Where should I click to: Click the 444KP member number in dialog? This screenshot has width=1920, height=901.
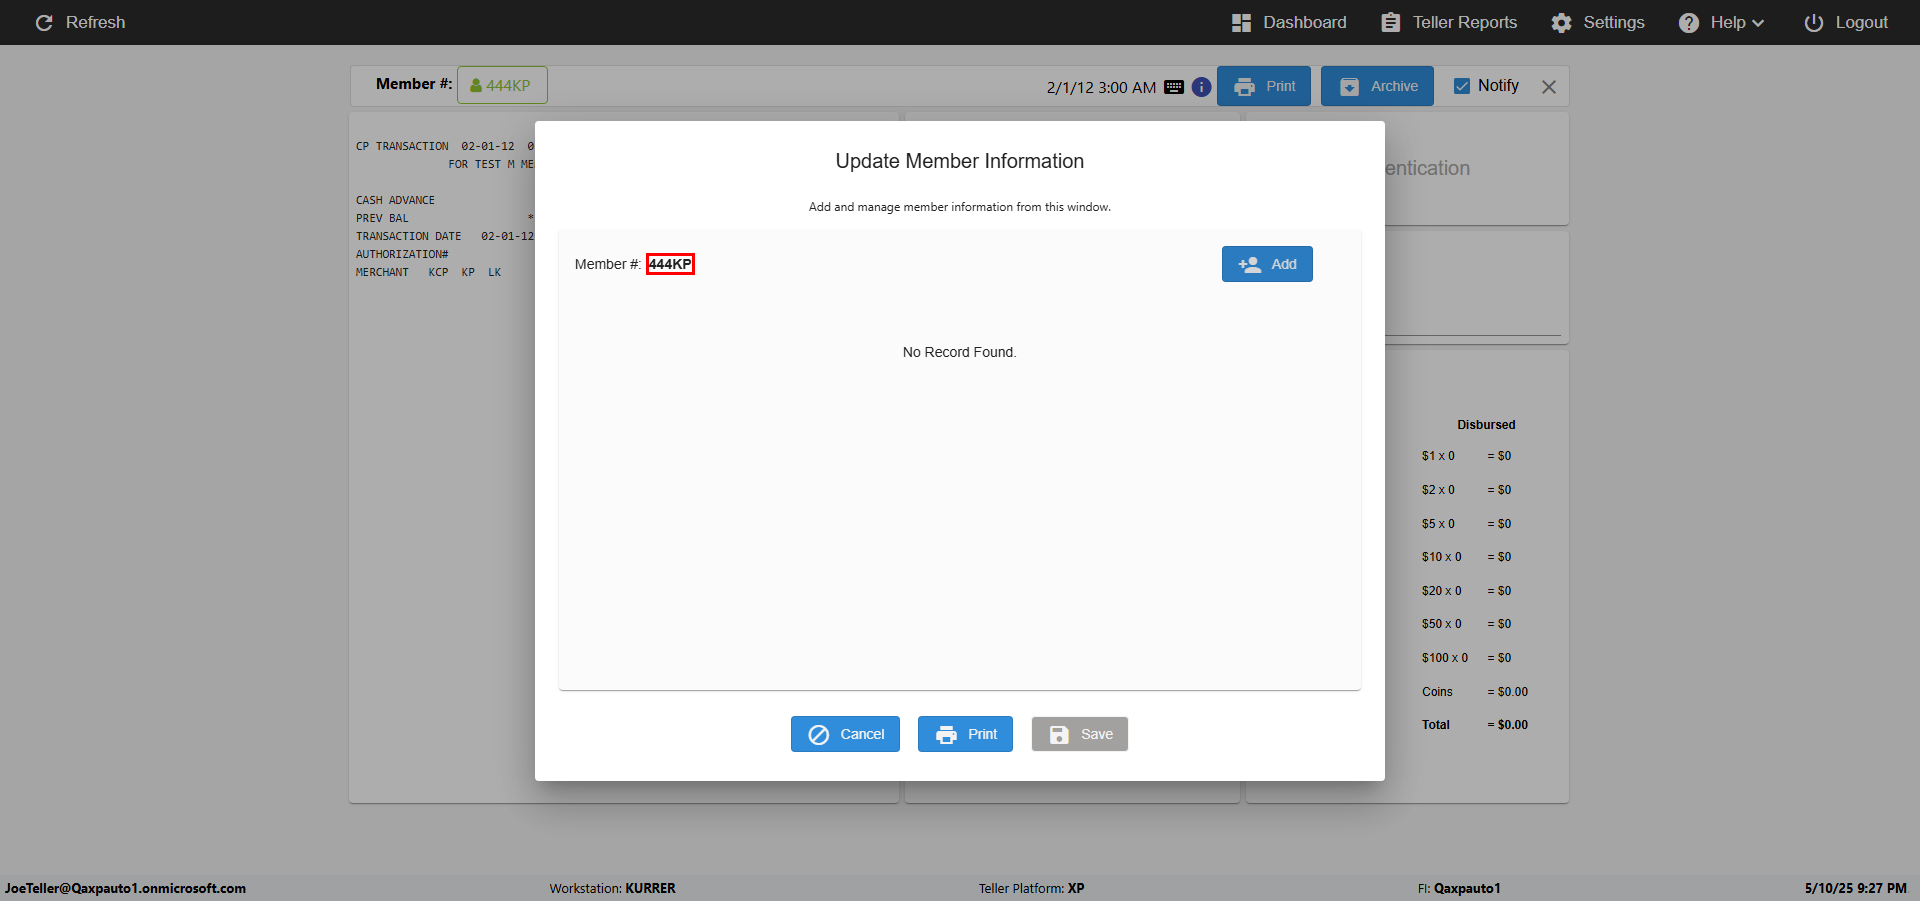coord(670,264)
